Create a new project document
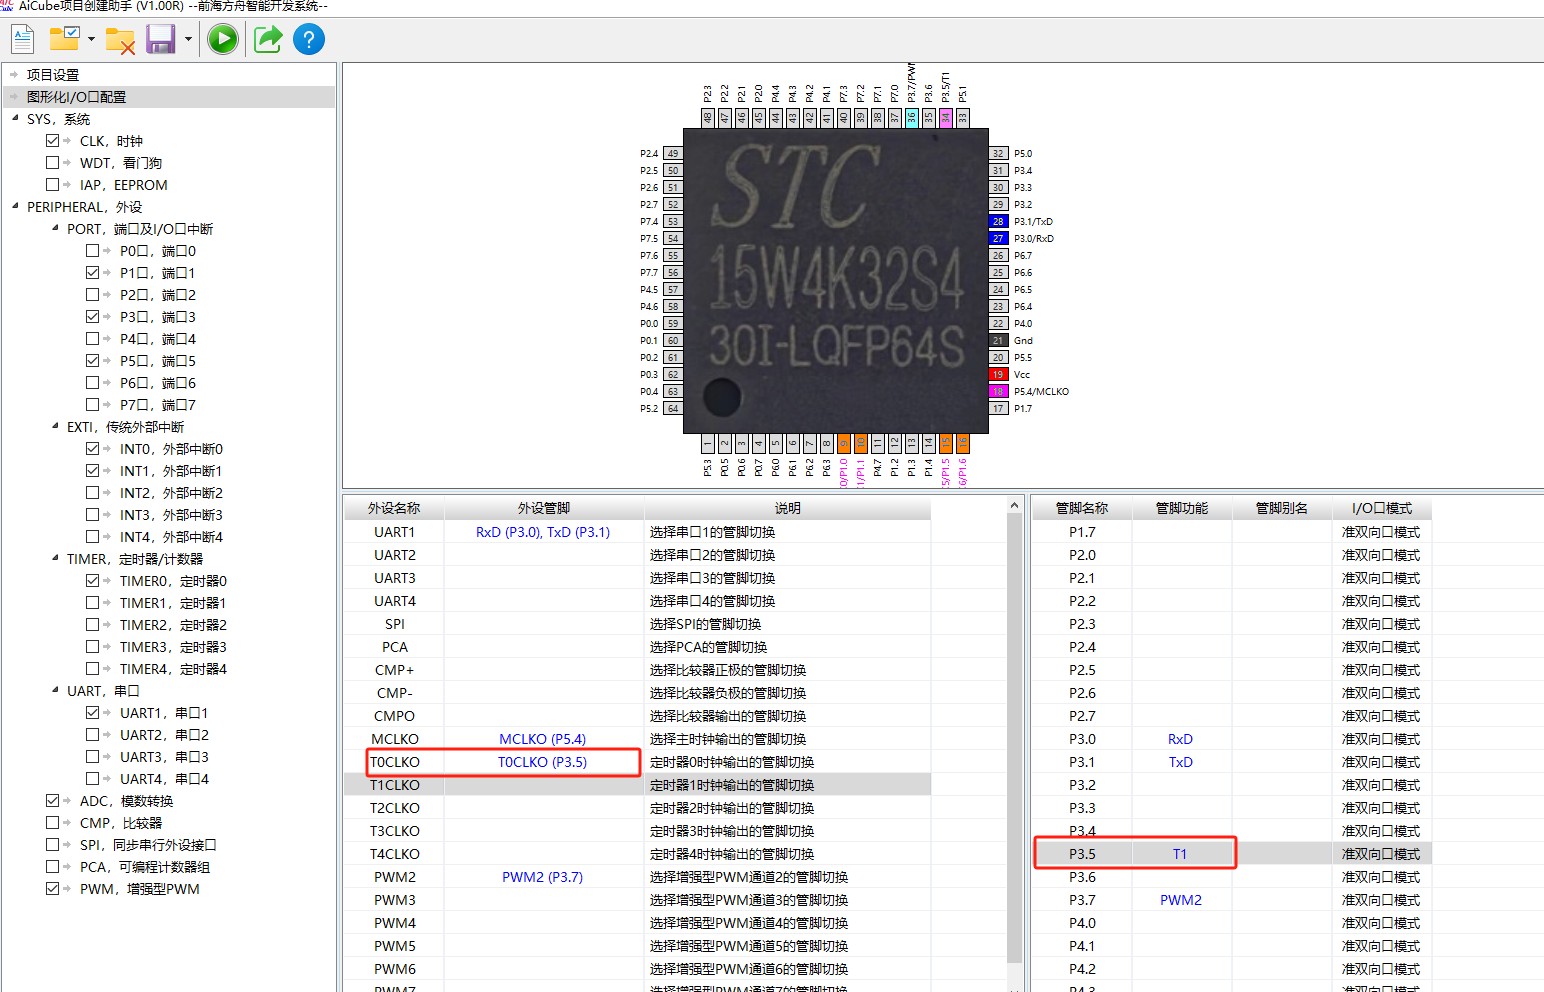The image size is (1544, 992). pyautogui.click(x=23, y=40)
